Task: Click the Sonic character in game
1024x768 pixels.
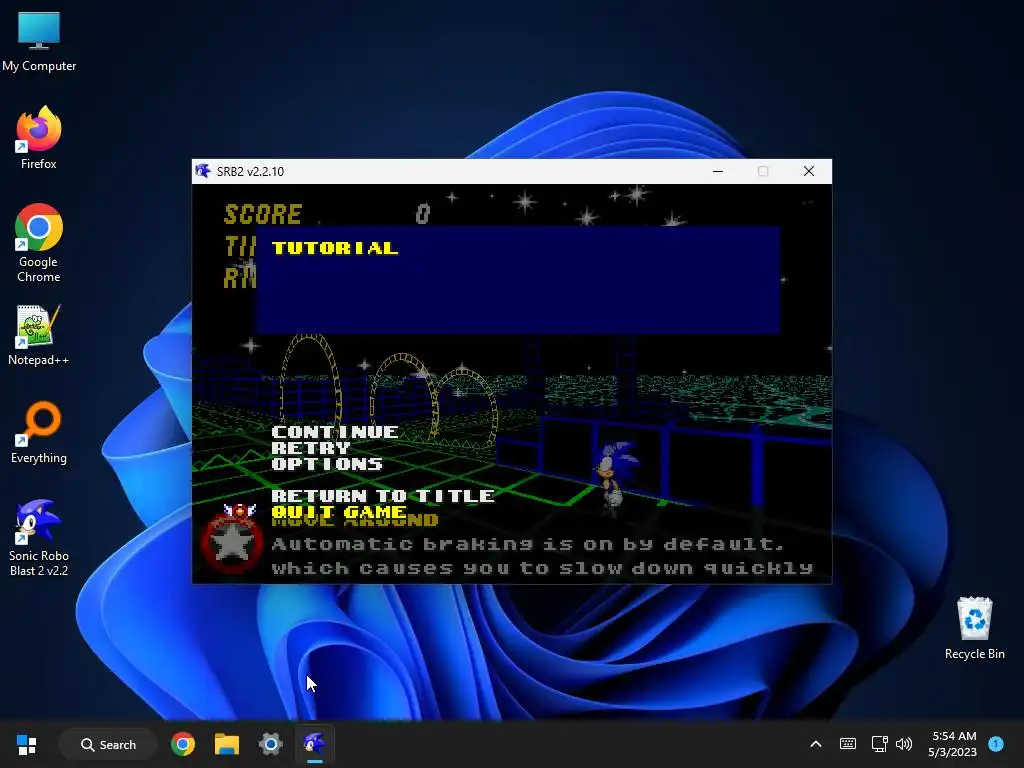Action: tap(613, 477)
